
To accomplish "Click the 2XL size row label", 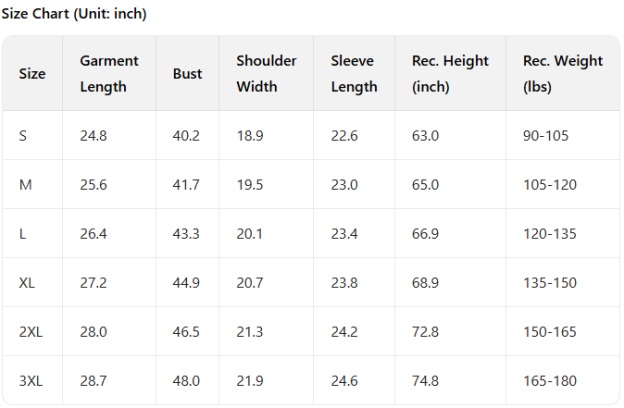I will [31, 332].
